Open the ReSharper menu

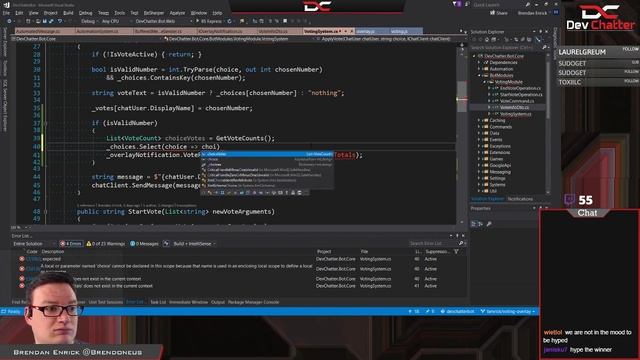154,13
